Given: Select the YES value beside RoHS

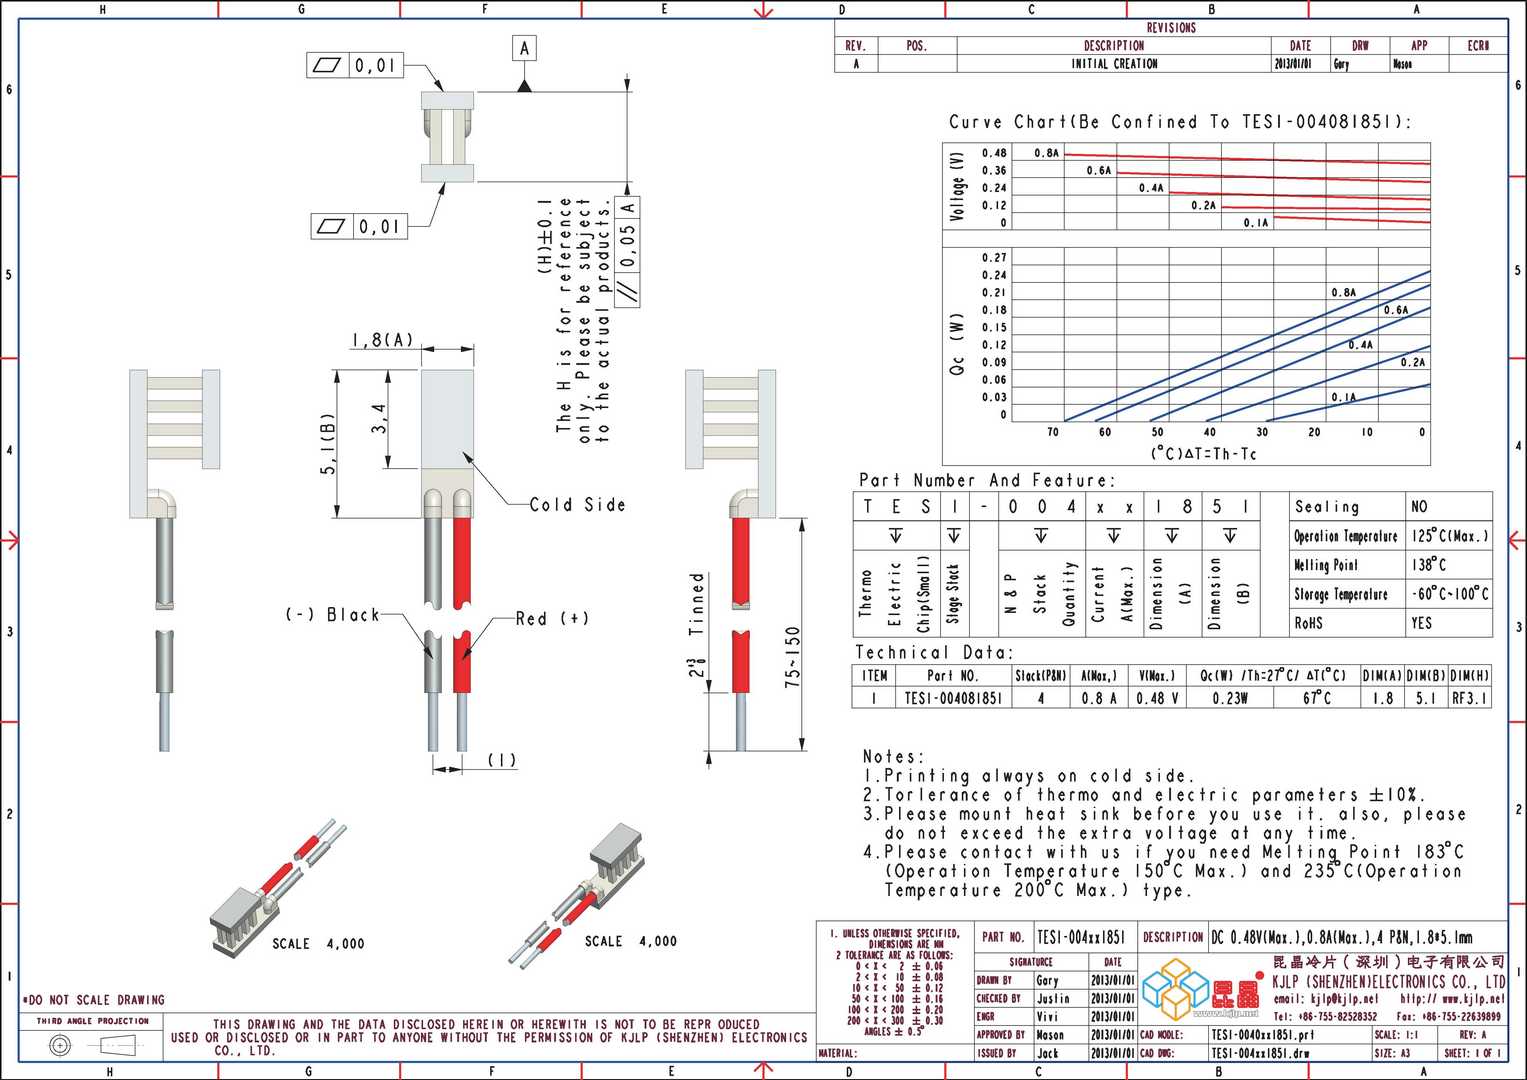Looking at the screenshot, I should click(1450, 622).
